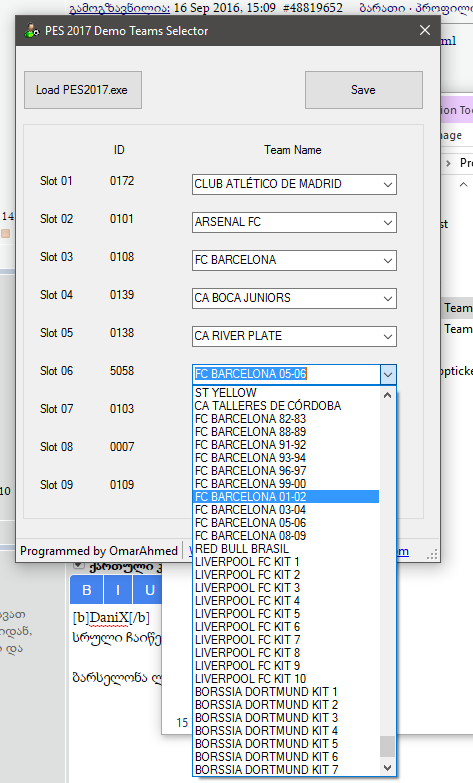Image resolution: width=473 pixels, height=783 pixels.
Task: Collapse the Slot 06 dropdown arrow
Action: click(388, 374)
